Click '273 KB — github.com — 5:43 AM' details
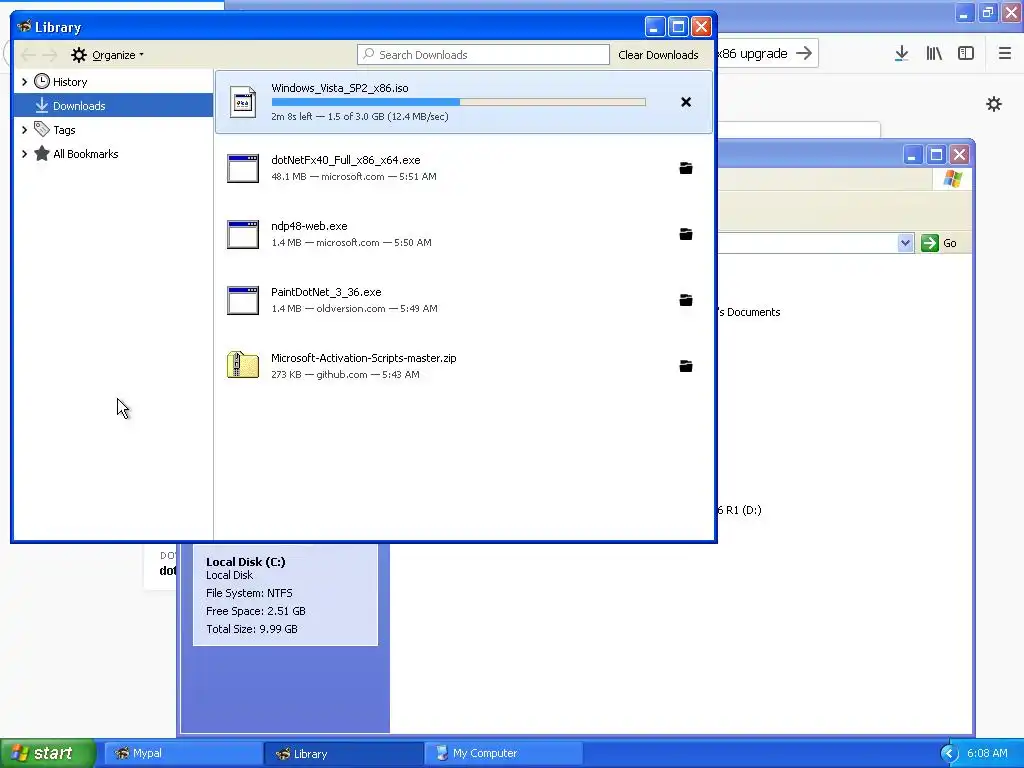This screenshot has width=1024, height=768. coord(345,374)
